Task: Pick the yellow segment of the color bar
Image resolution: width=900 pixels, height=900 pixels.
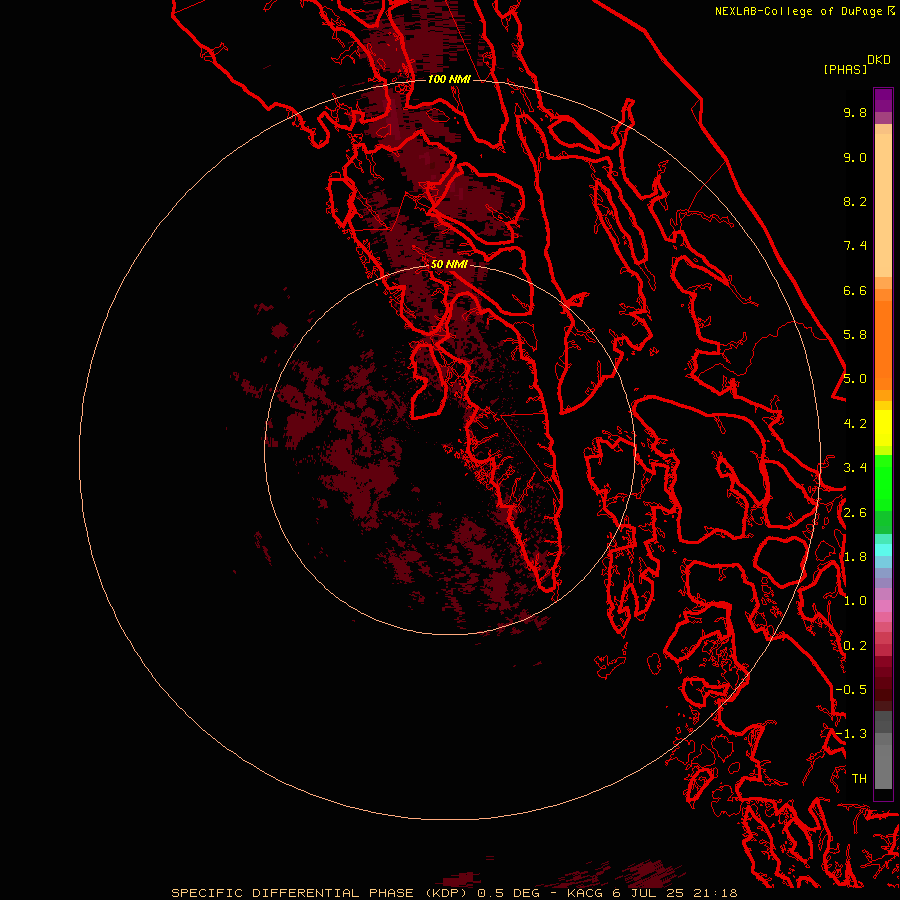Action: (x=883, y=428)
